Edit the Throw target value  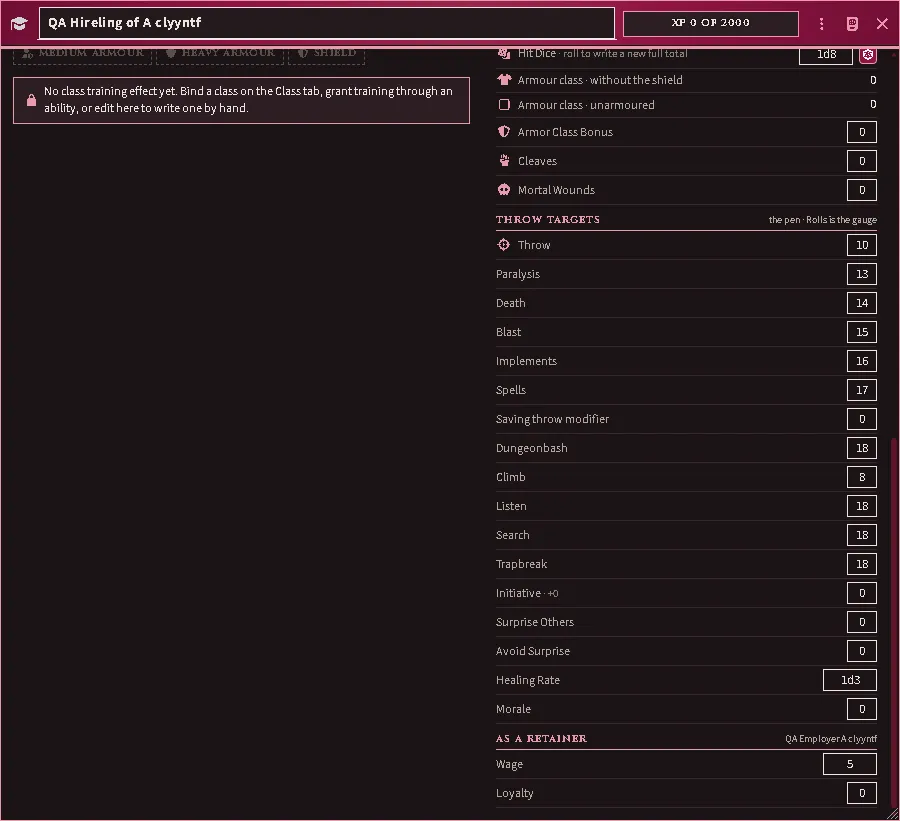pos(862,245)
